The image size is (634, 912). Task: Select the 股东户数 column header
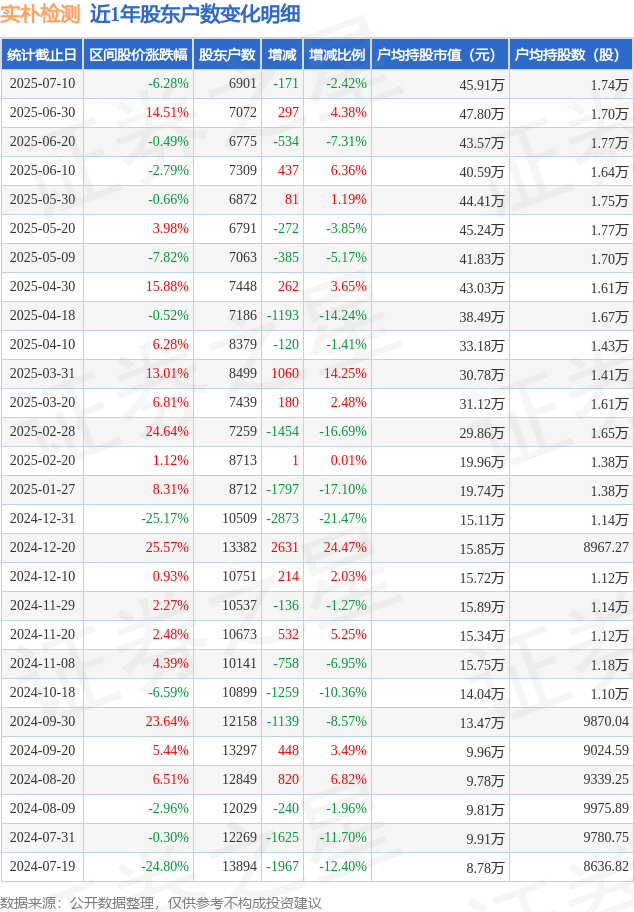[227, 55]
